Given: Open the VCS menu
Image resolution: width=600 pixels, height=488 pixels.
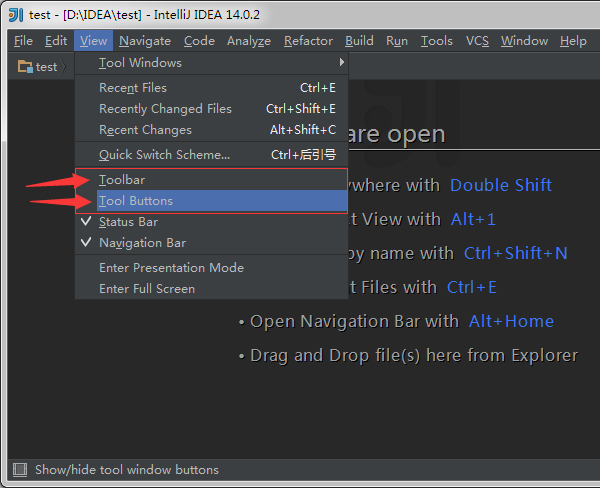Looking at the screenshot, I should tap(477, 41).
